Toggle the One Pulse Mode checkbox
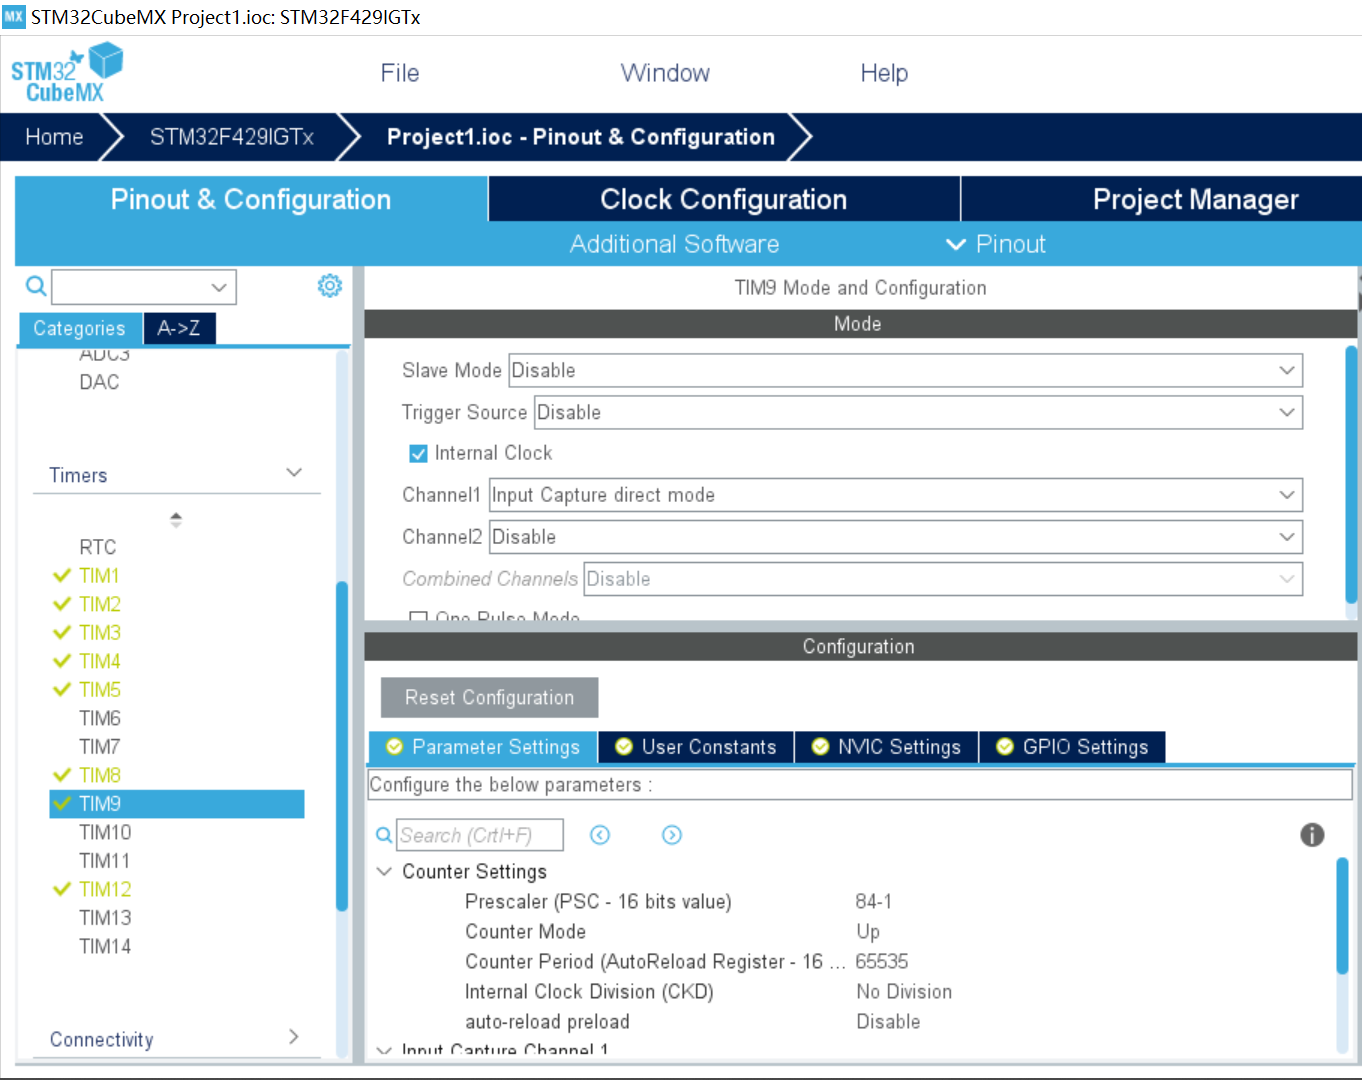The image size is (1362, 1080). pyautogui.click(x=419, y=617)
